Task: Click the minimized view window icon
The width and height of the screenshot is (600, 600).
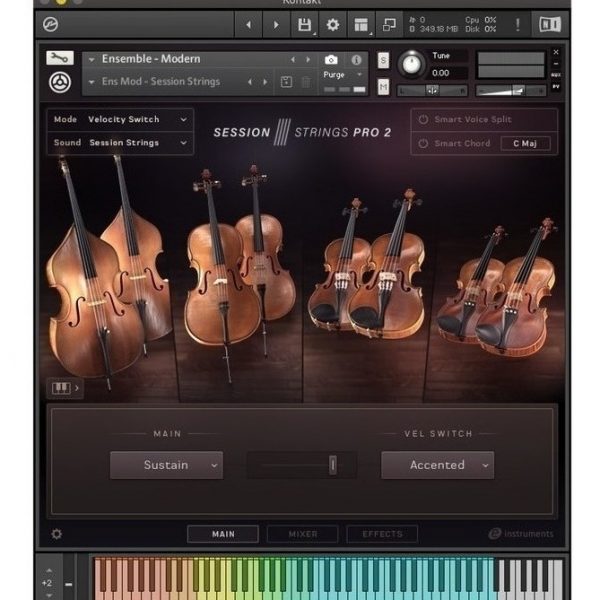Action: (x=389, y=25)
